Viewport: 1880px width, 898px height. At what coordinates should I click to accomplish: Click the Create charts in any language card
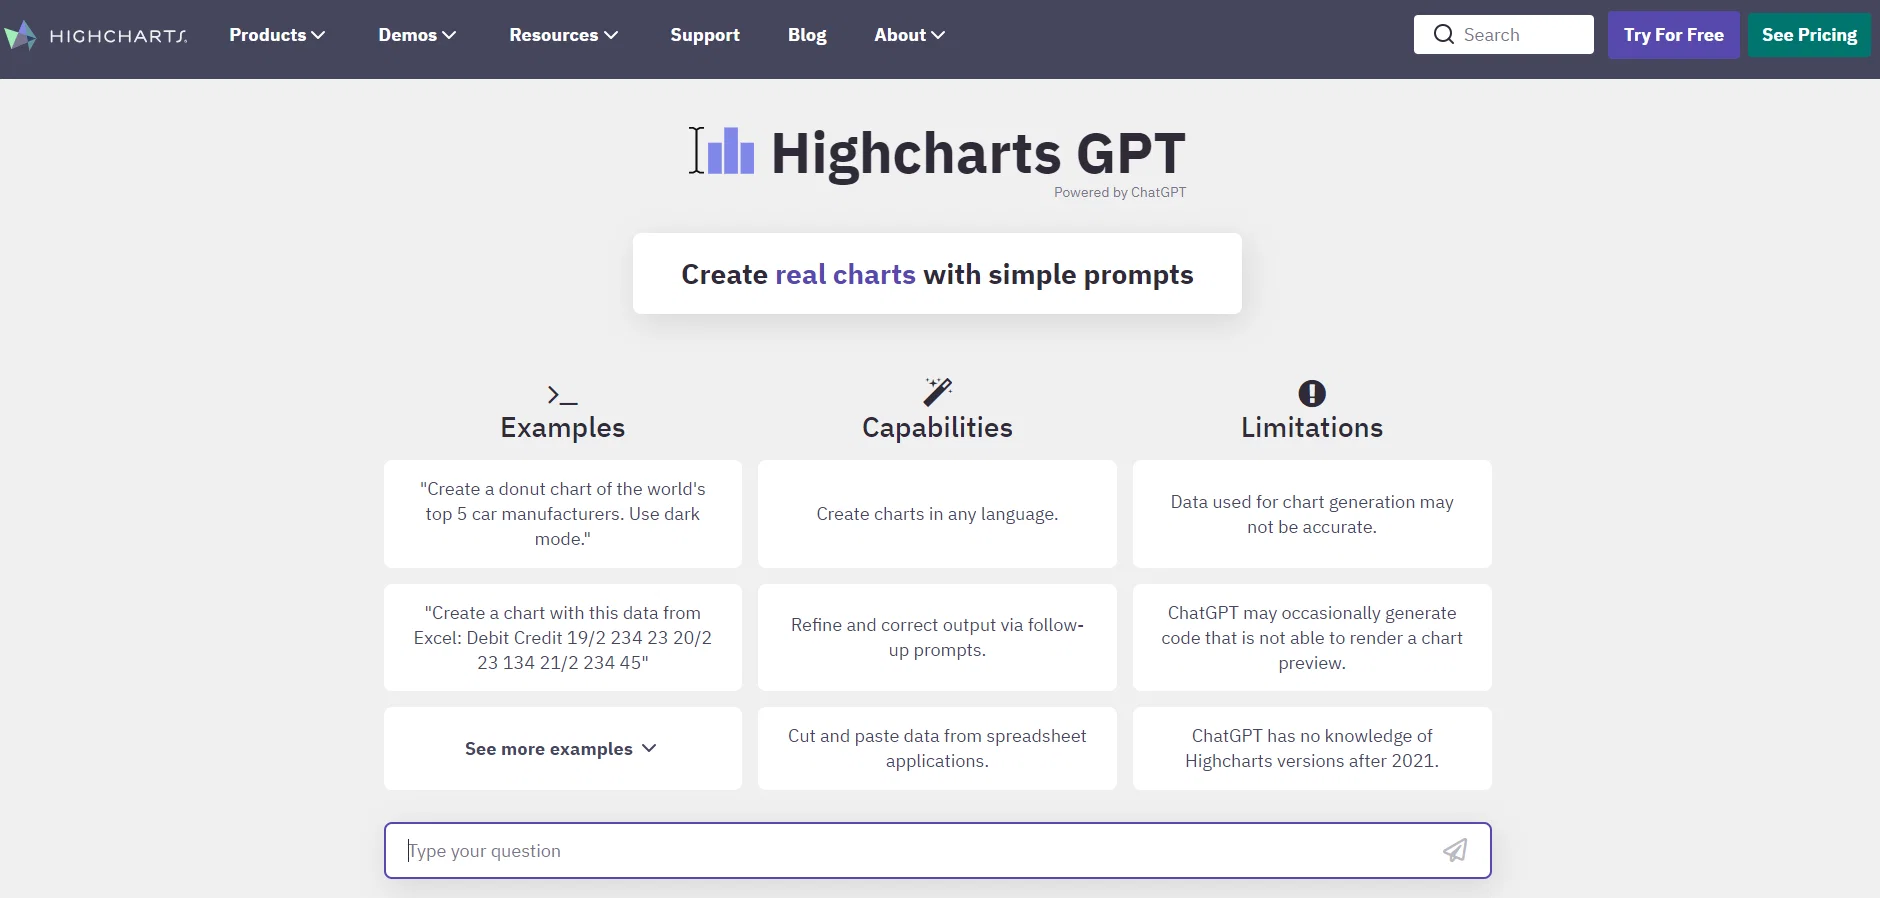pos(937,514)
